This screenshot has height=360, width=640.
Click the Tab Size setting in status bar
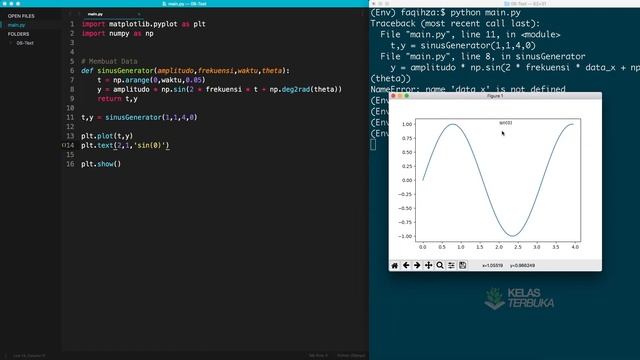tap(318, 356)
